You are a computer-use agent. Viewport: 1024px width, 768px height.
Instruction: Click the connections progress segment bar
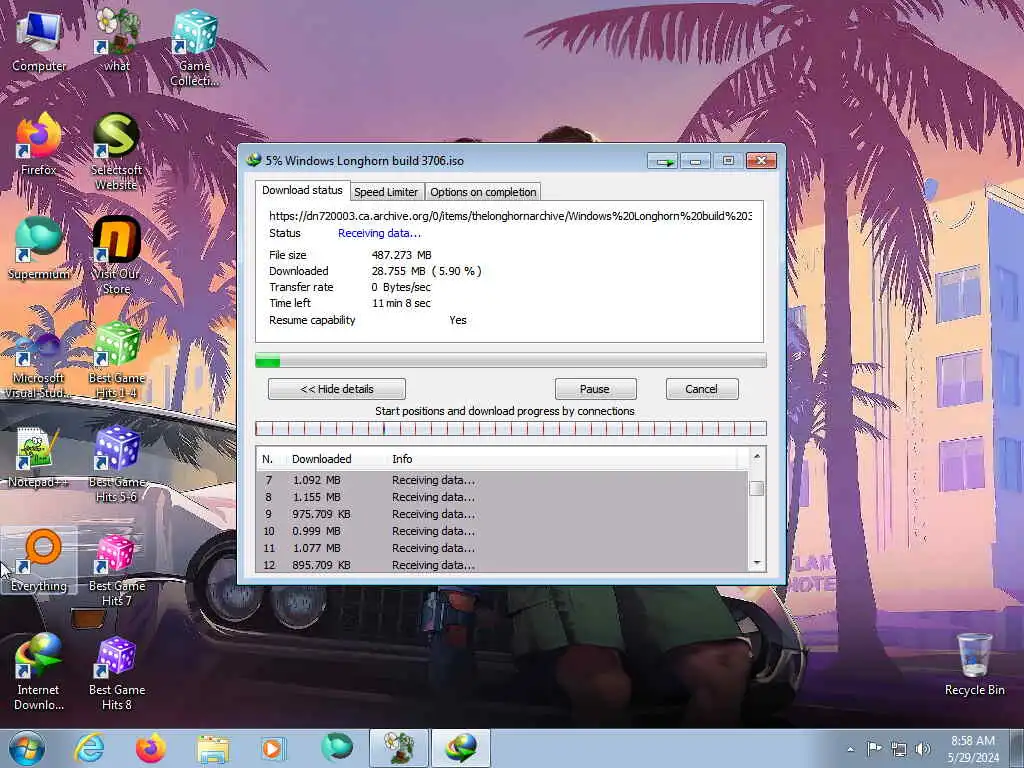click(x=510, y=428)
